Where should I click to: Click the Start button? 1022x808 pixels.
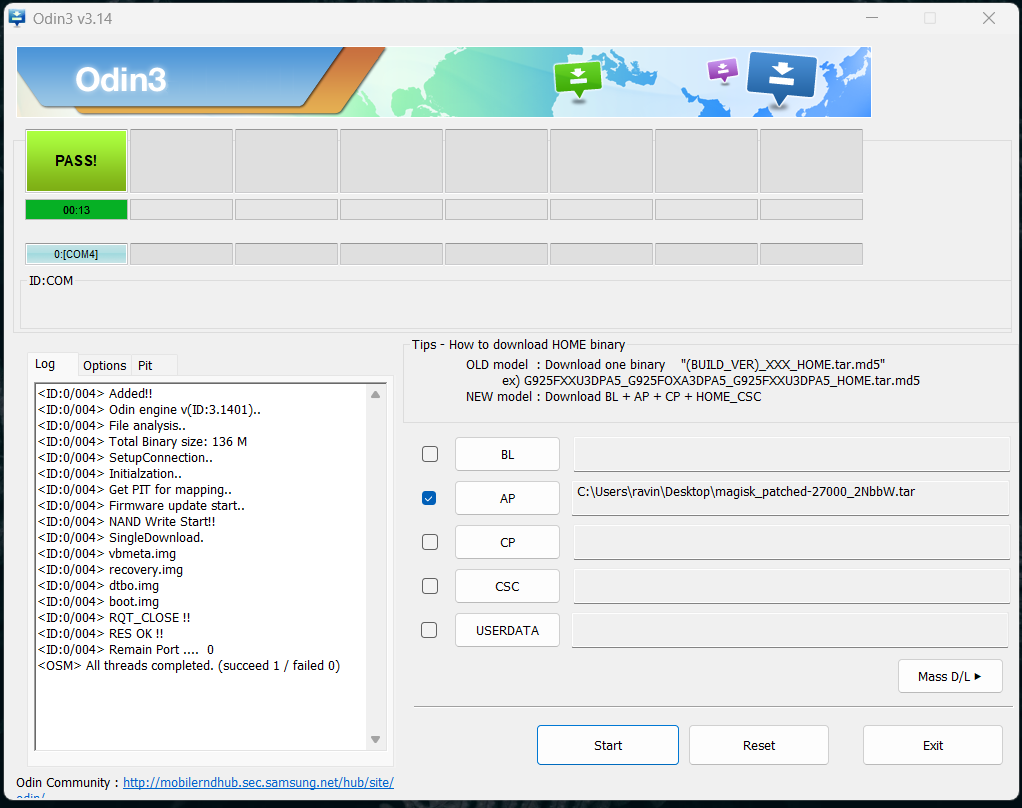tap(607, 745)
